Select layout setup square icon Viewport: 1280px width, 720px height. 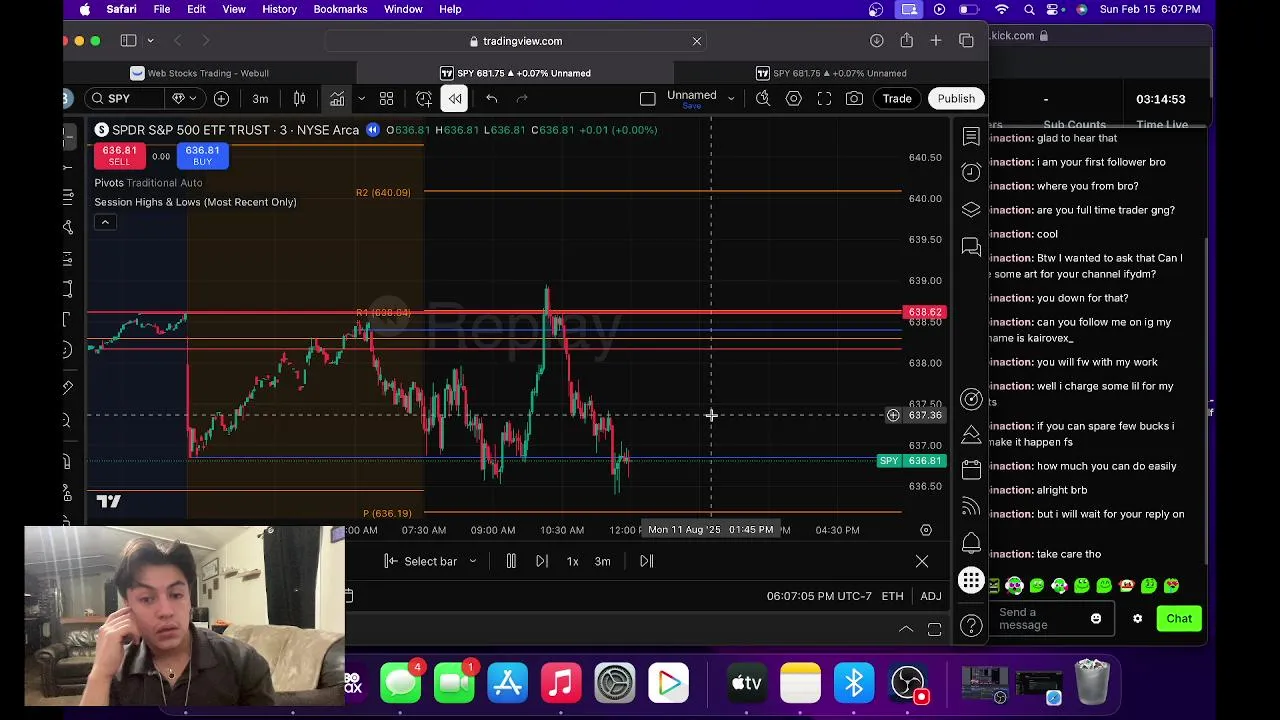tap(647, 98)
